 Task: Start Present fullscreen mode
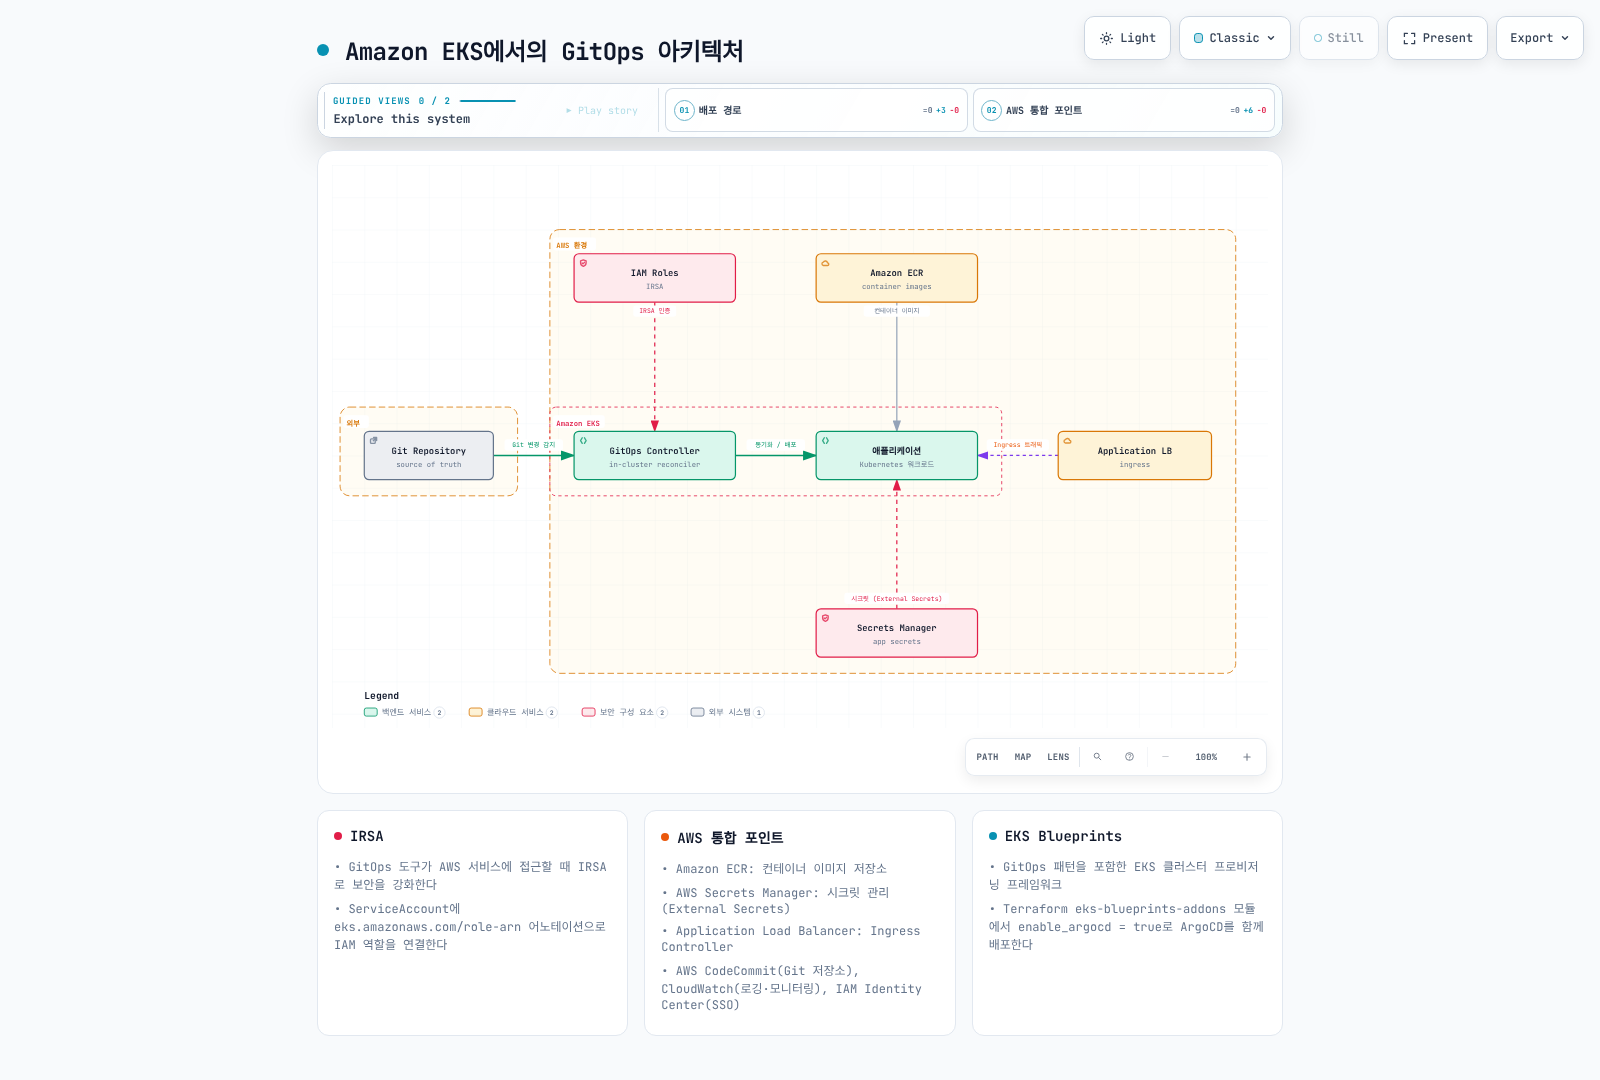[x=1437, y=38]
